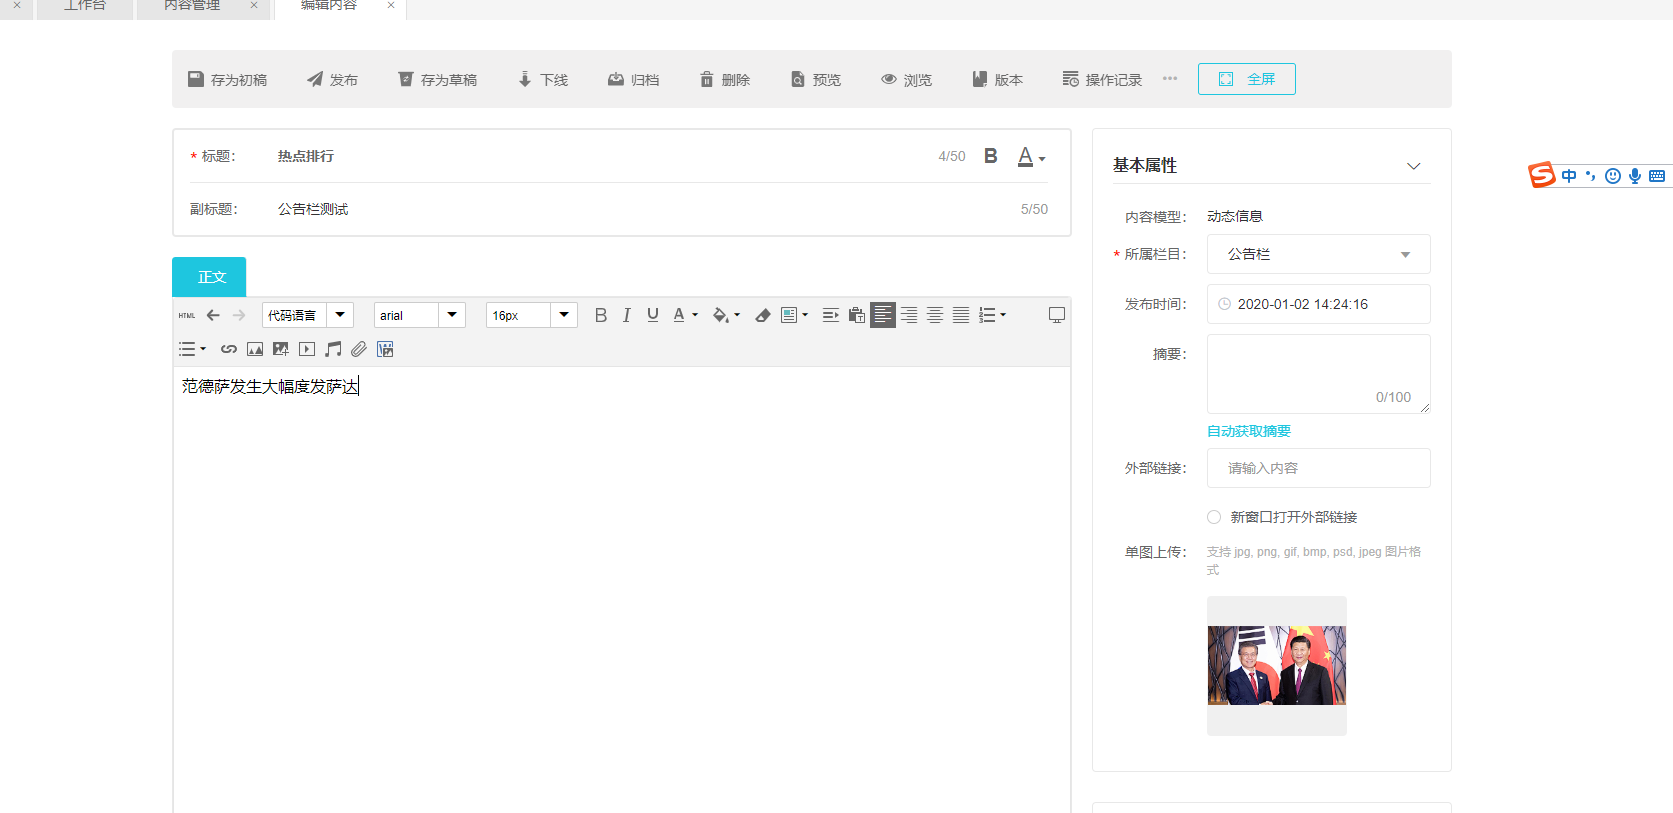The height and width of the screenshot is (813, 1673).
Task: Toggle justify alignment in the editor
Action: click(x=960, y=316)
